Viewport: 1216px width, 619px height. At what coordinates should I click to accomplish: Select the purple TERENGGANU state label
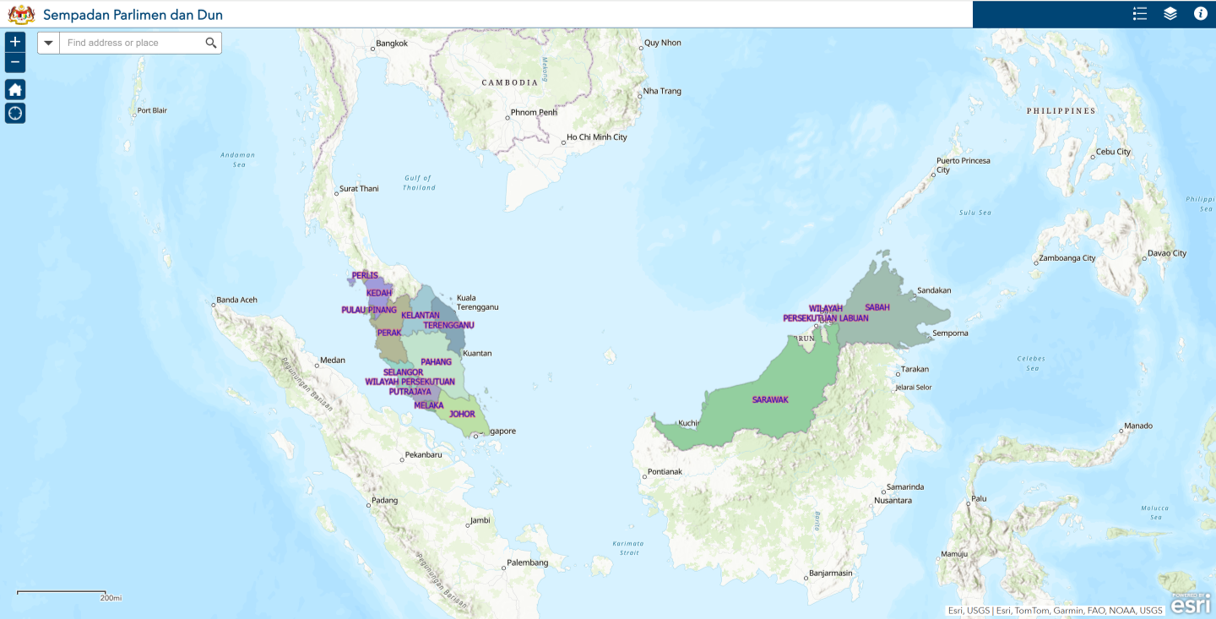click(449, 326)
